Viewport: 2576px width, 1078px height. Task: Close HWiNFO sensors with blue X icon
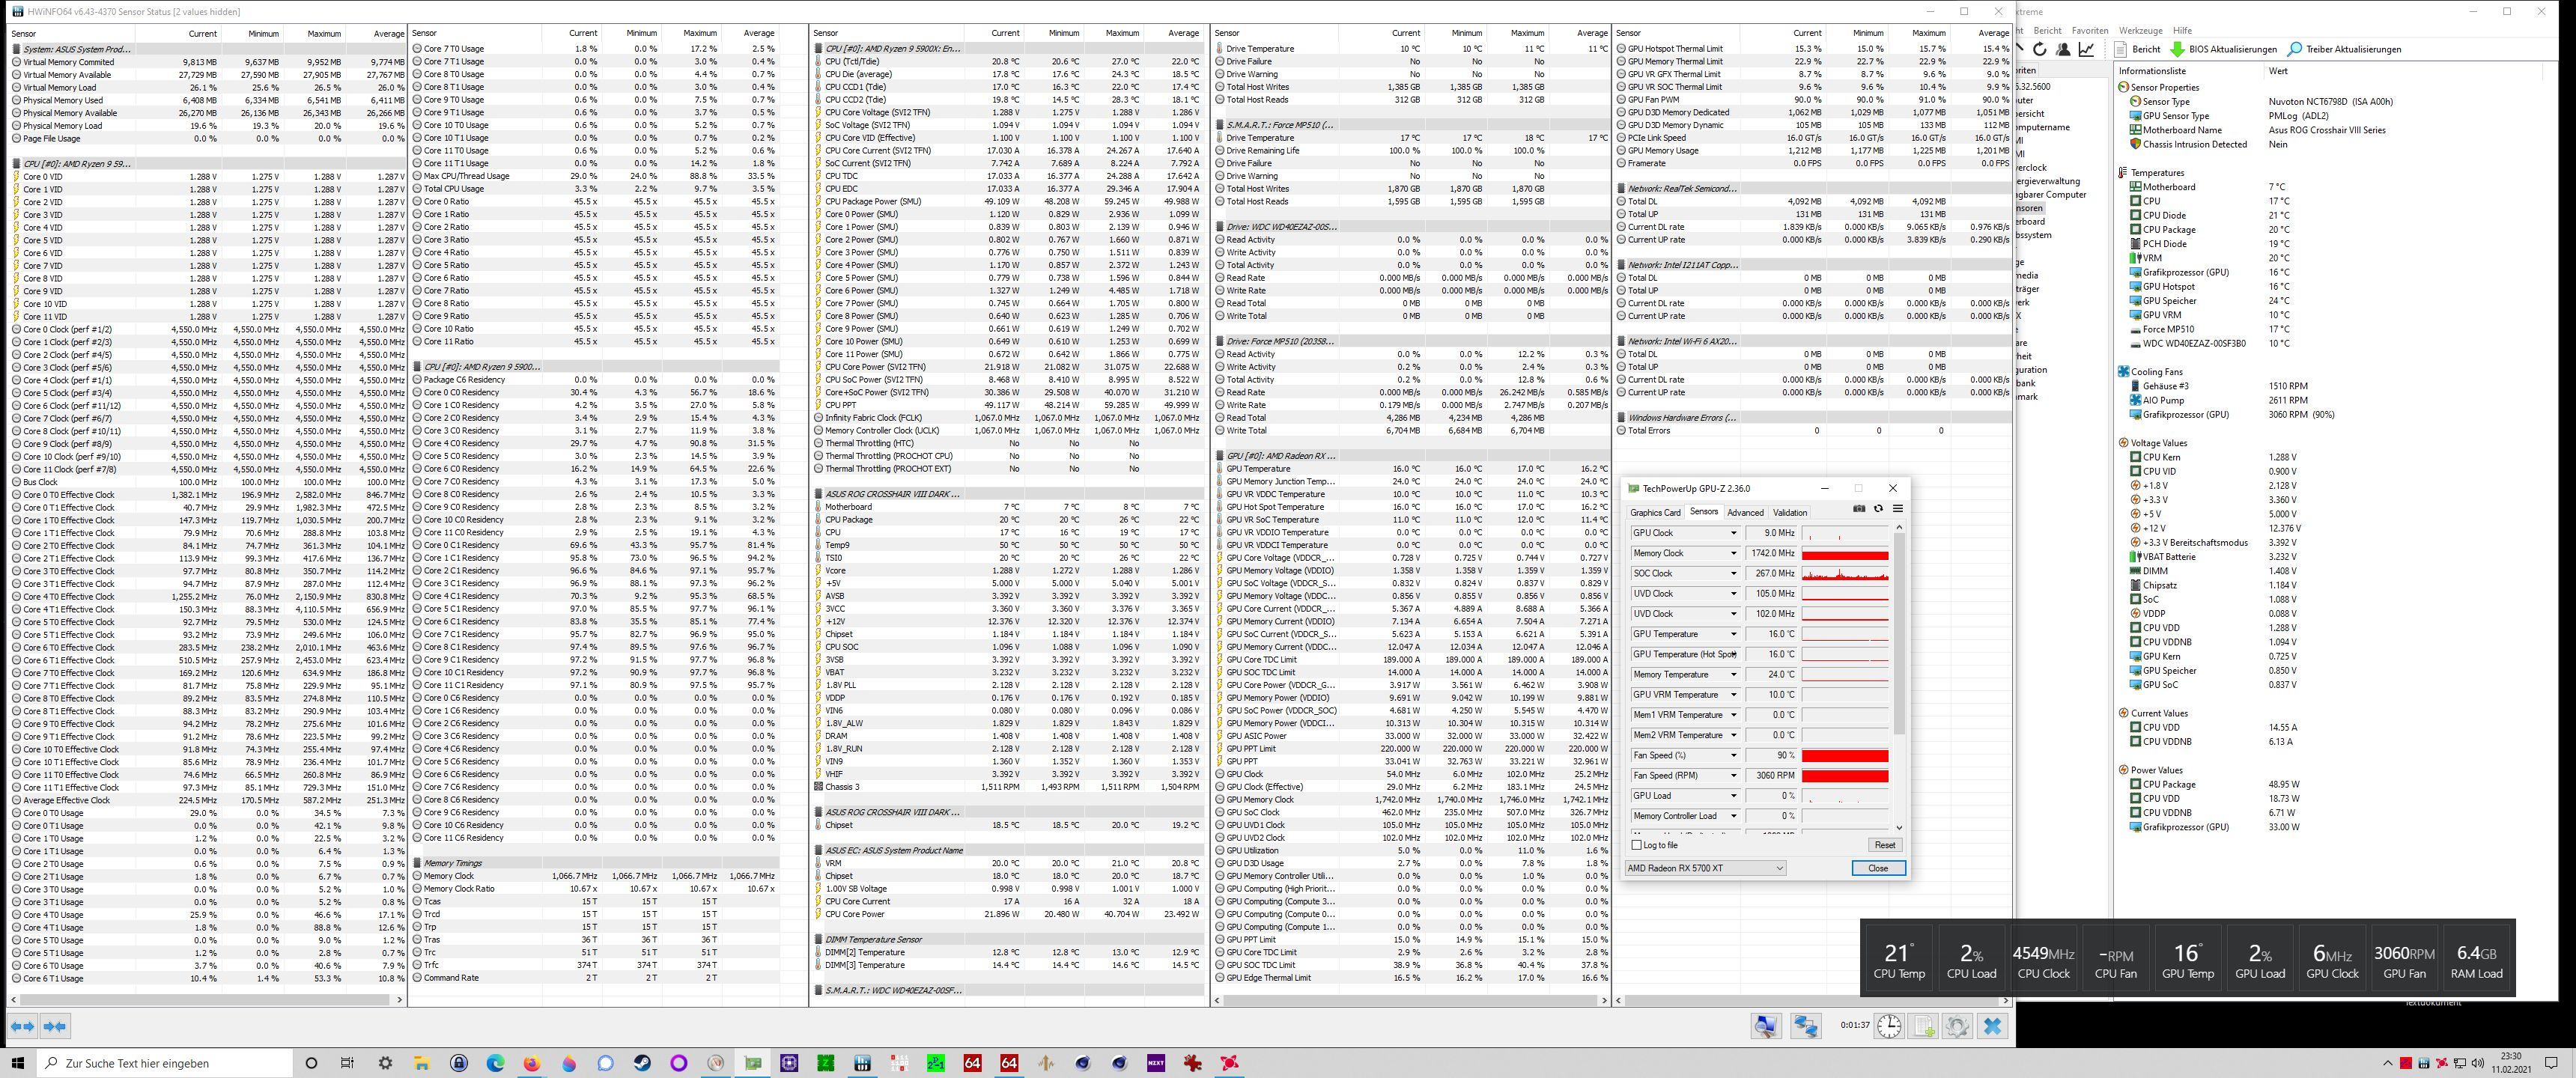point(1992,1026)
